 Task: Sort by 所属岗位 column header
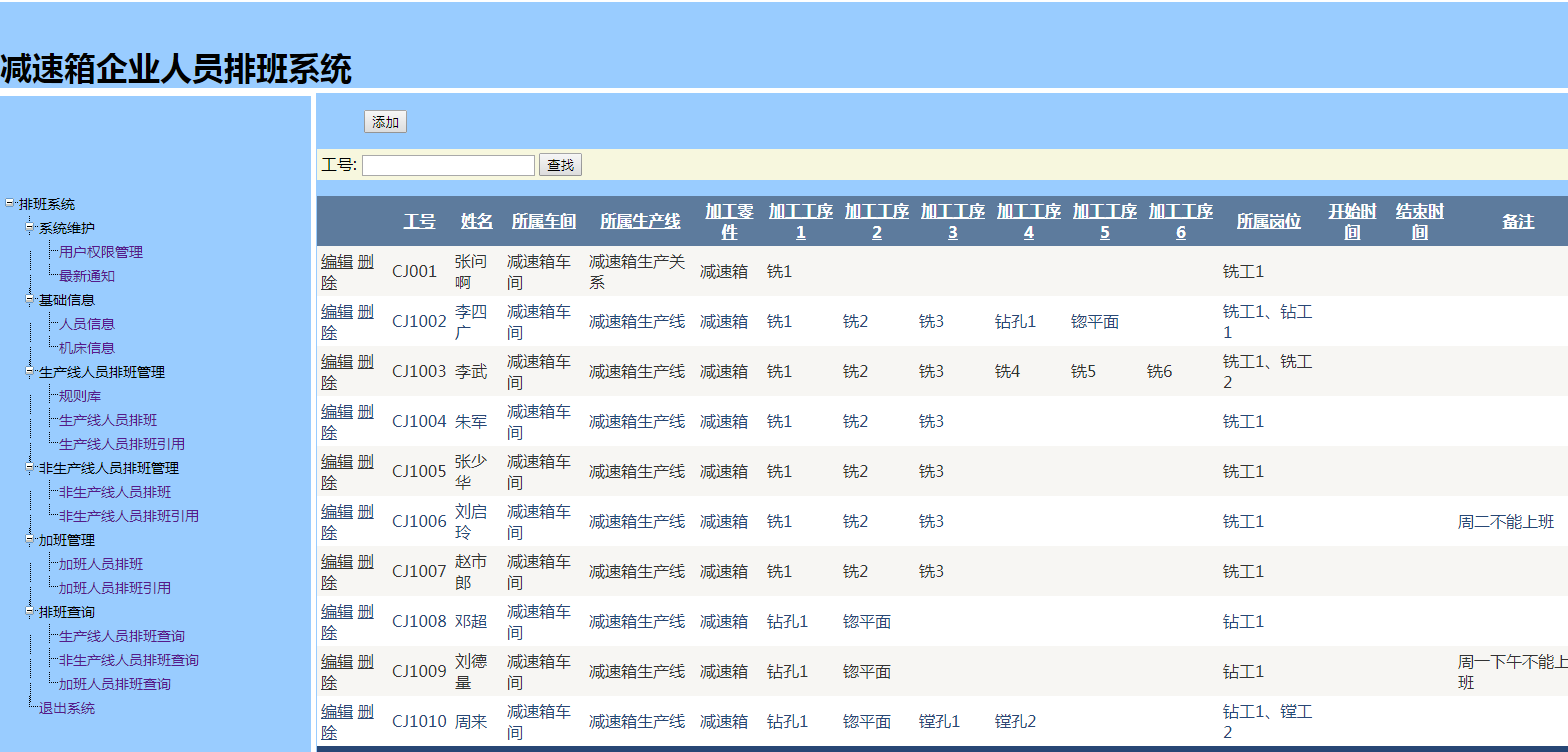(x=1268, y=221)
